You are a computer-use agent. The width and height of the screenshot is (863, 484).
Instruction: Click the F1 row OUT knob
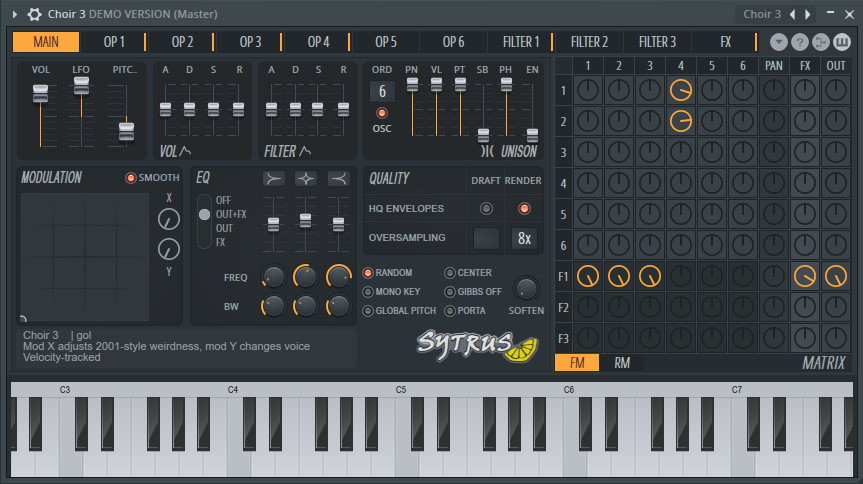(x=836, y=276)
